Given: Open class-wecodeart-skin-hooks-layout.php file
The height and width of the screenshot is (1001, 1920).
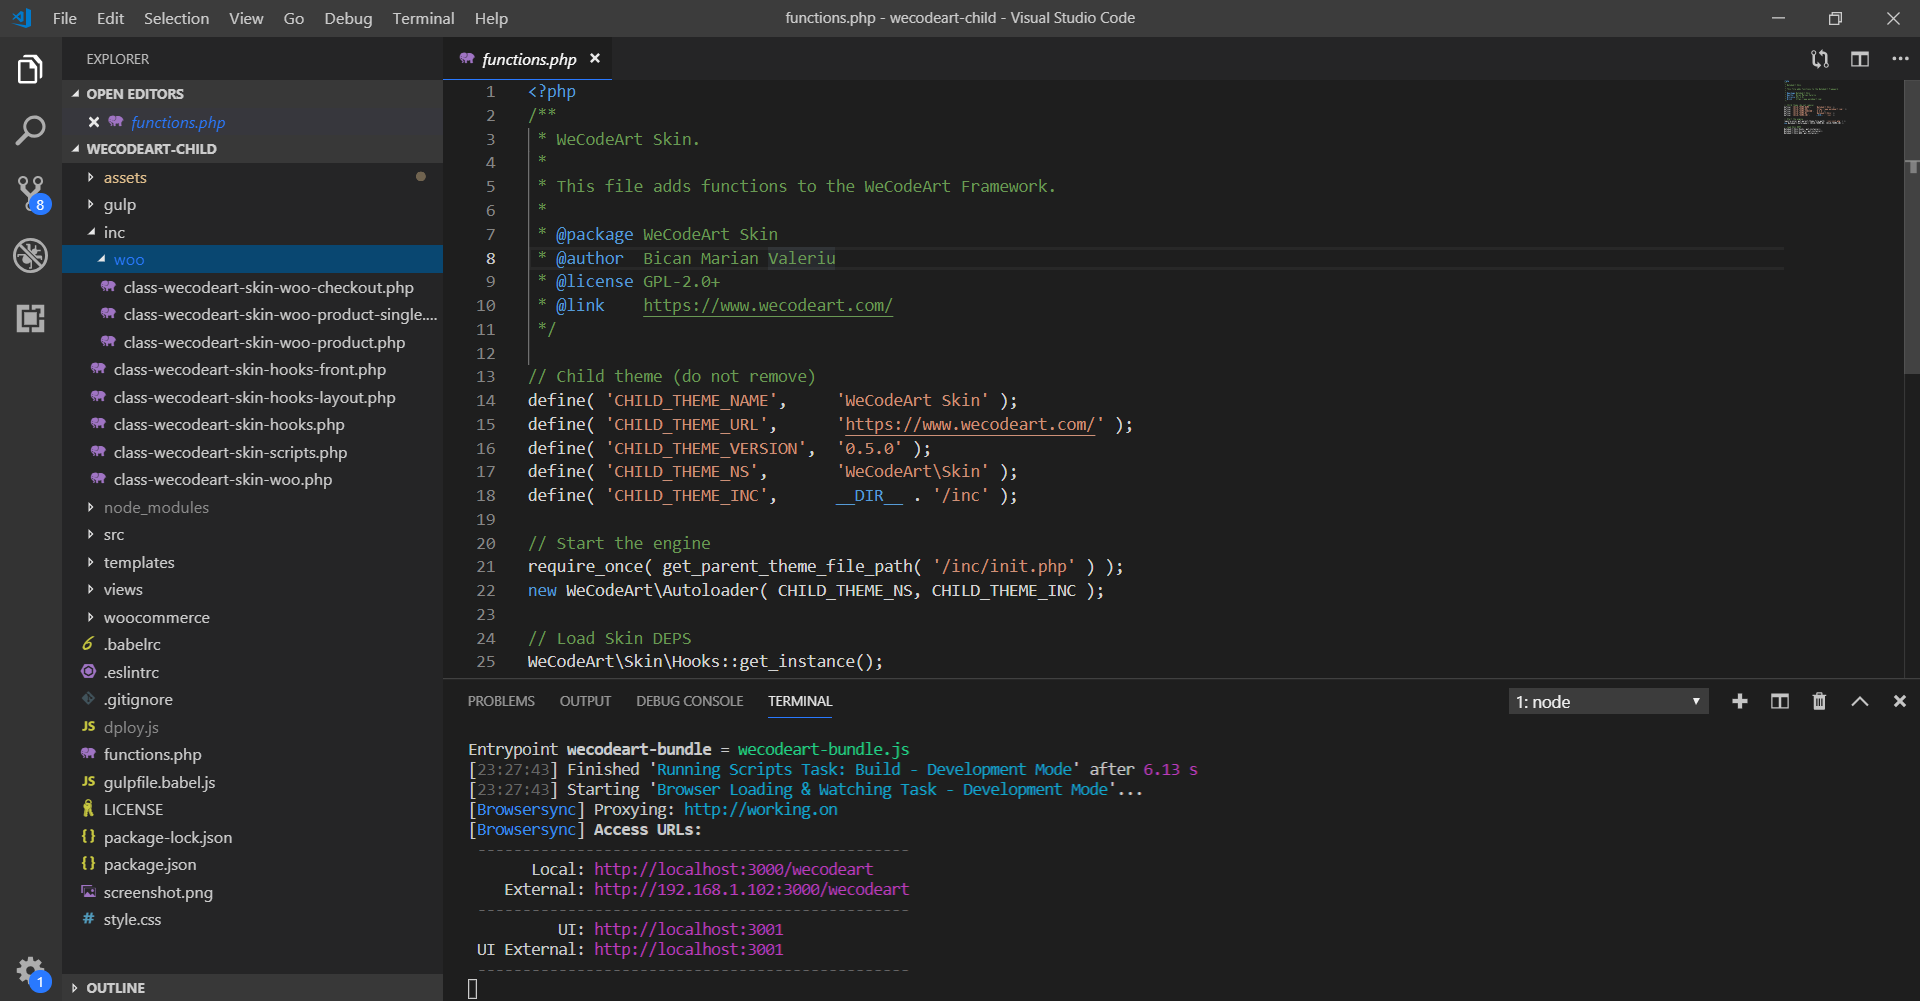Looking at the screenshot, I should click(x=252, y=397).
